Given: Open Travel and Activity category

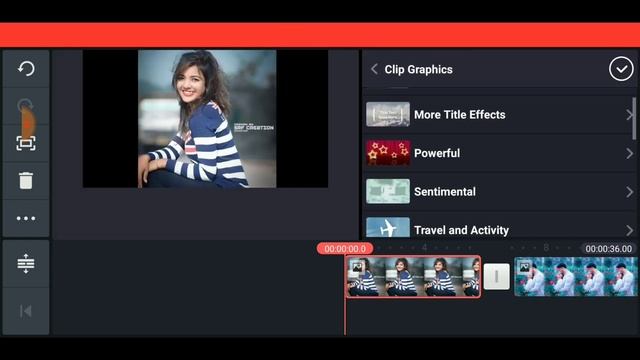Looking at the screenshot, I should (500, 227).
